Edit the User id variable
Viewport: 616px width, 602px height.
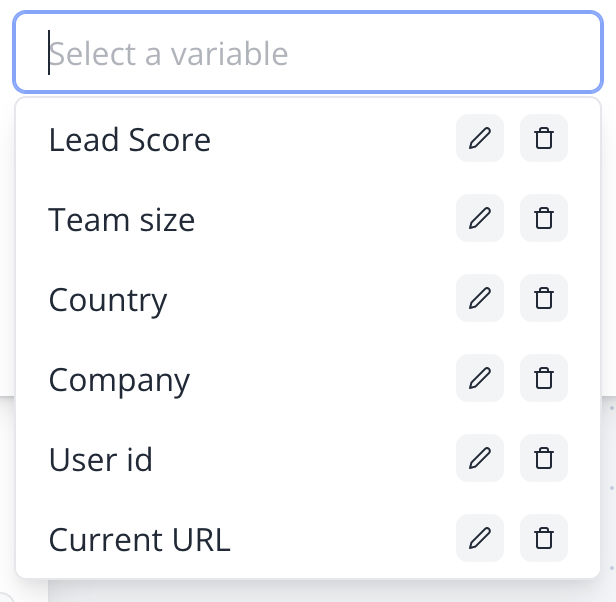[480, 459]
